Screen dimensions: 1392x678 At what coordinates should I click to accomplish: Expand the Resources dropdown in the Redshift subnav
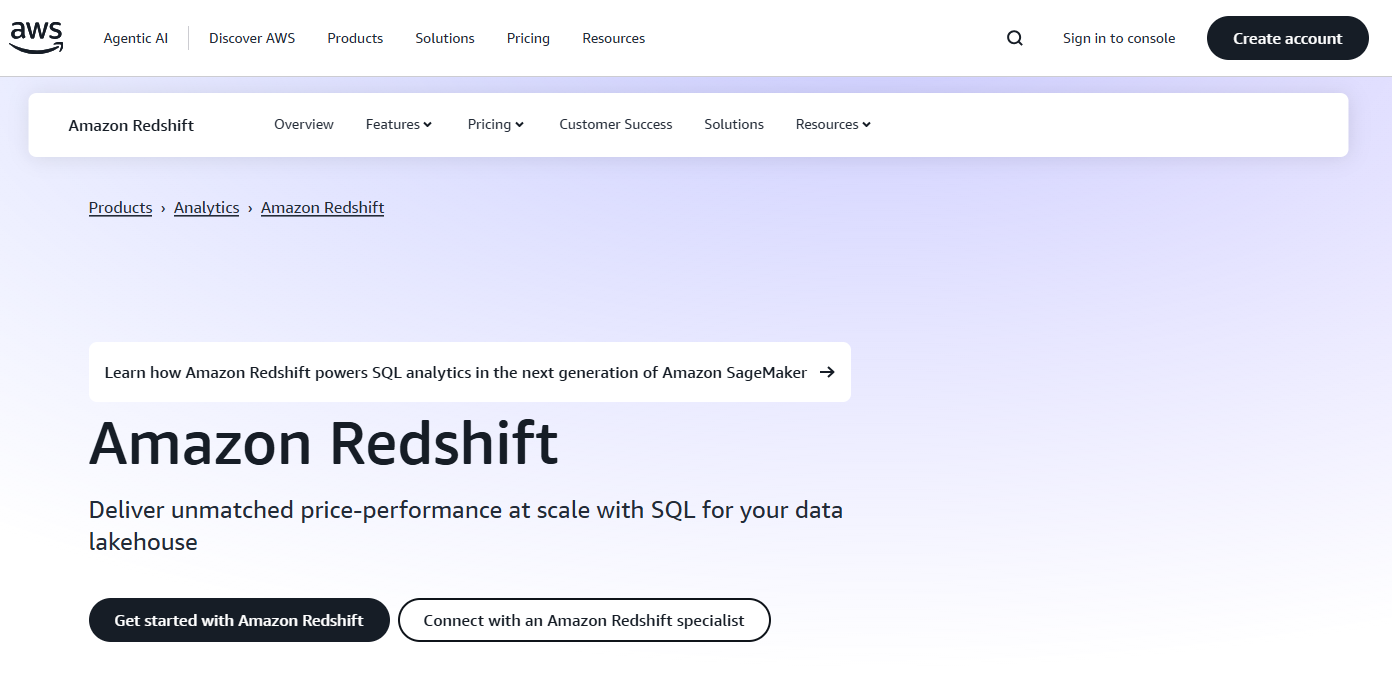pyautogui.click(x=832, y=124)
